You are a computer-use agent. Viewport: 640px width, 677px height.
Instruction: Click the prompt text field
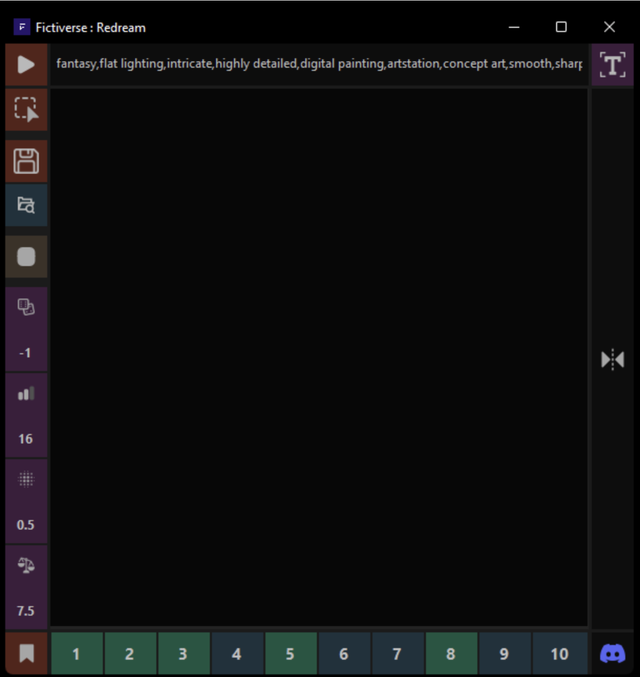coord(318,65)
